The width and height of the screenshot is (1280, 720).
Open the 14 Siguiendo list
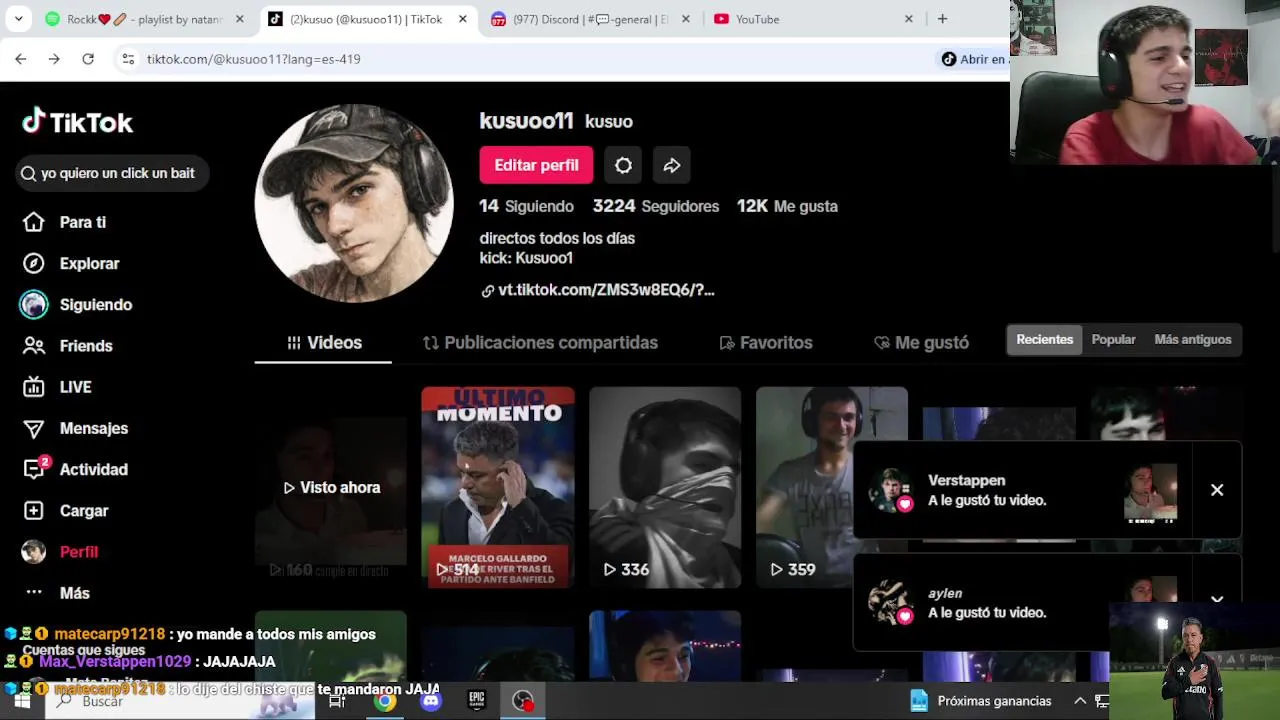tap(526, 206)
